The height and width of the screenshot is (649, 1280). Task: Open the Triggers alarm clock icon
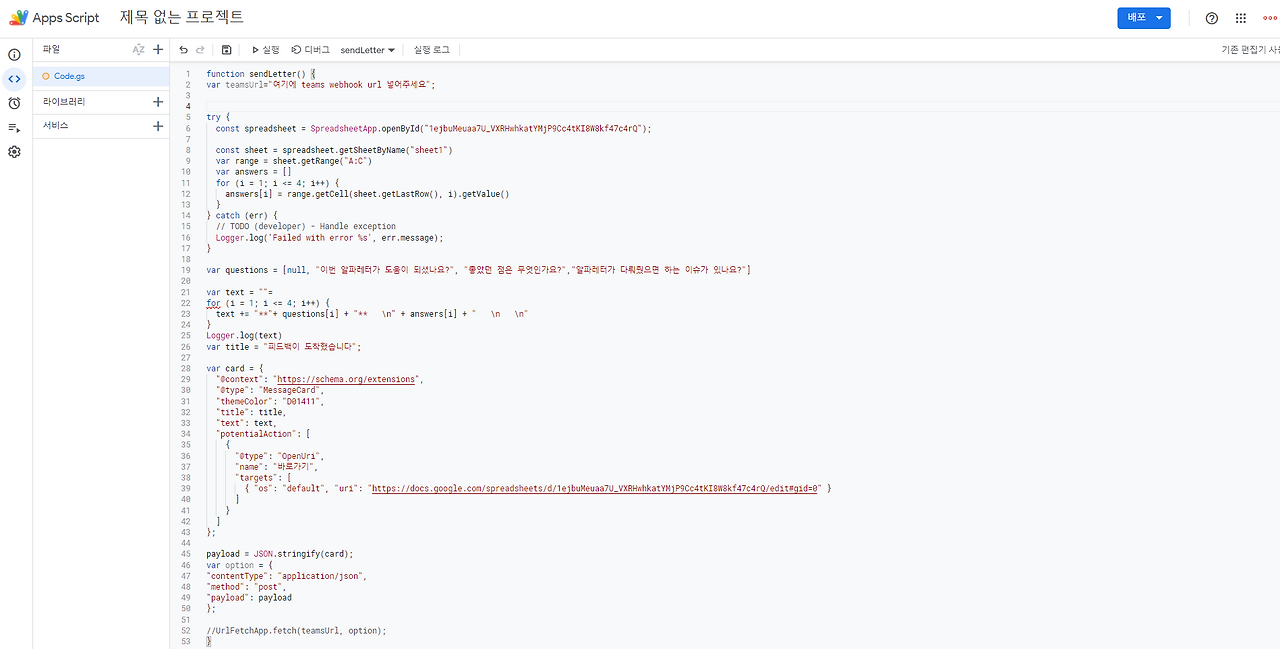tap(14, 103)
